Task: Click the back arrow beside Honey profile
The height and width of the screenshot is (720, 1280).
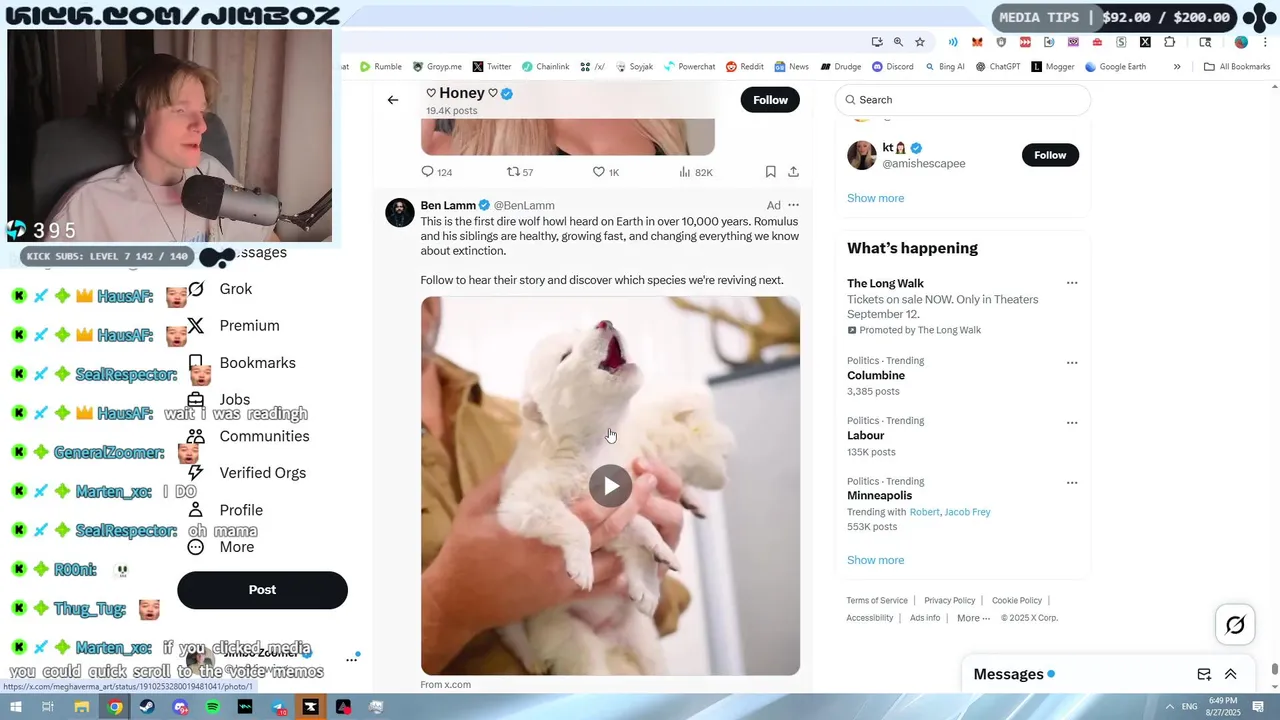Action: (x=393, y=100)
